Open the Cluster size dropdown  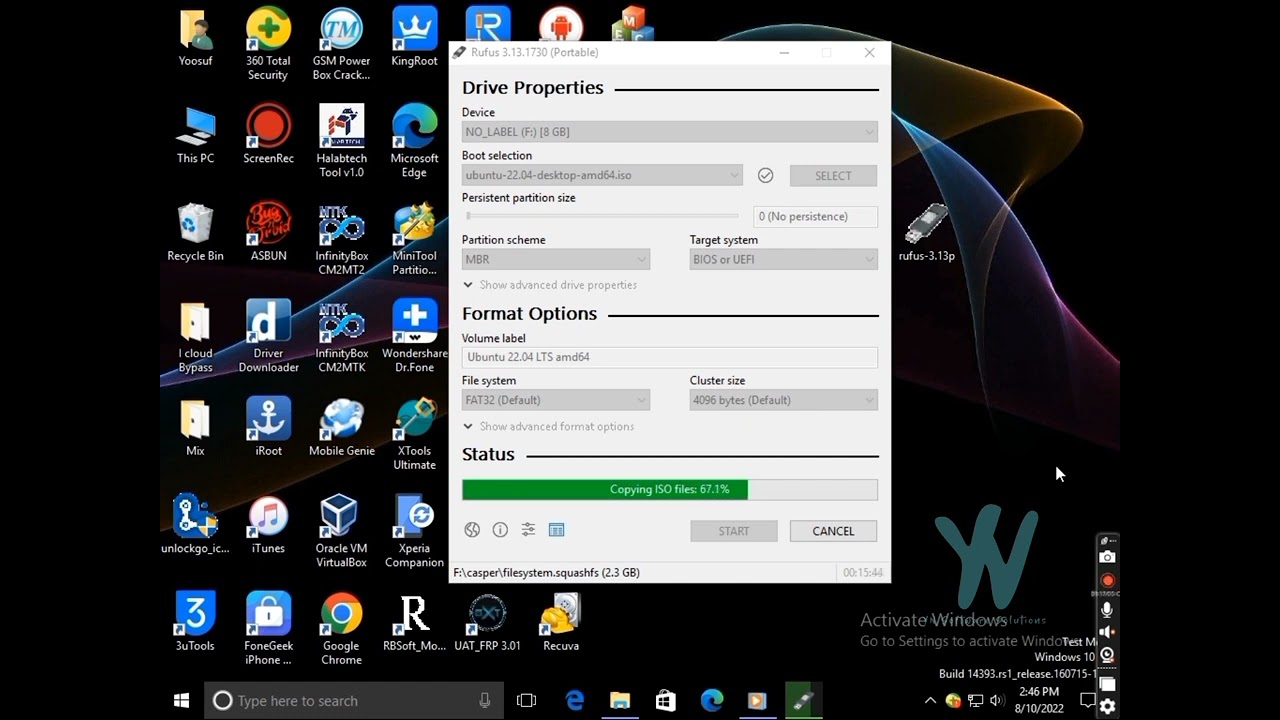click(x=784, y=400)
